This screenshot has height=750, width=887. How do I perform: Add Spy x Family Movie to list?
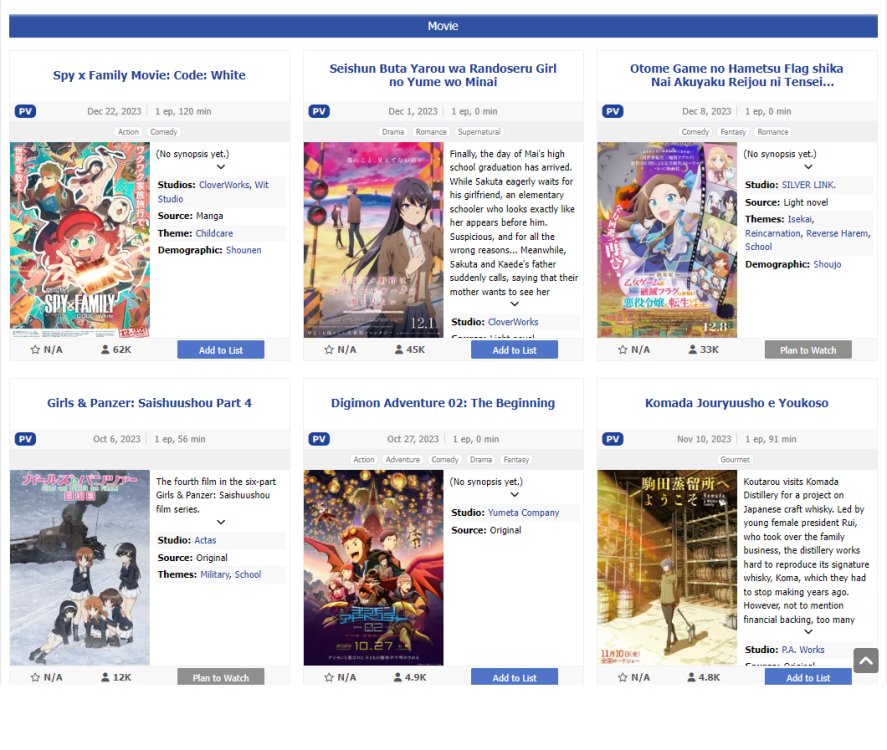(221, 350)
